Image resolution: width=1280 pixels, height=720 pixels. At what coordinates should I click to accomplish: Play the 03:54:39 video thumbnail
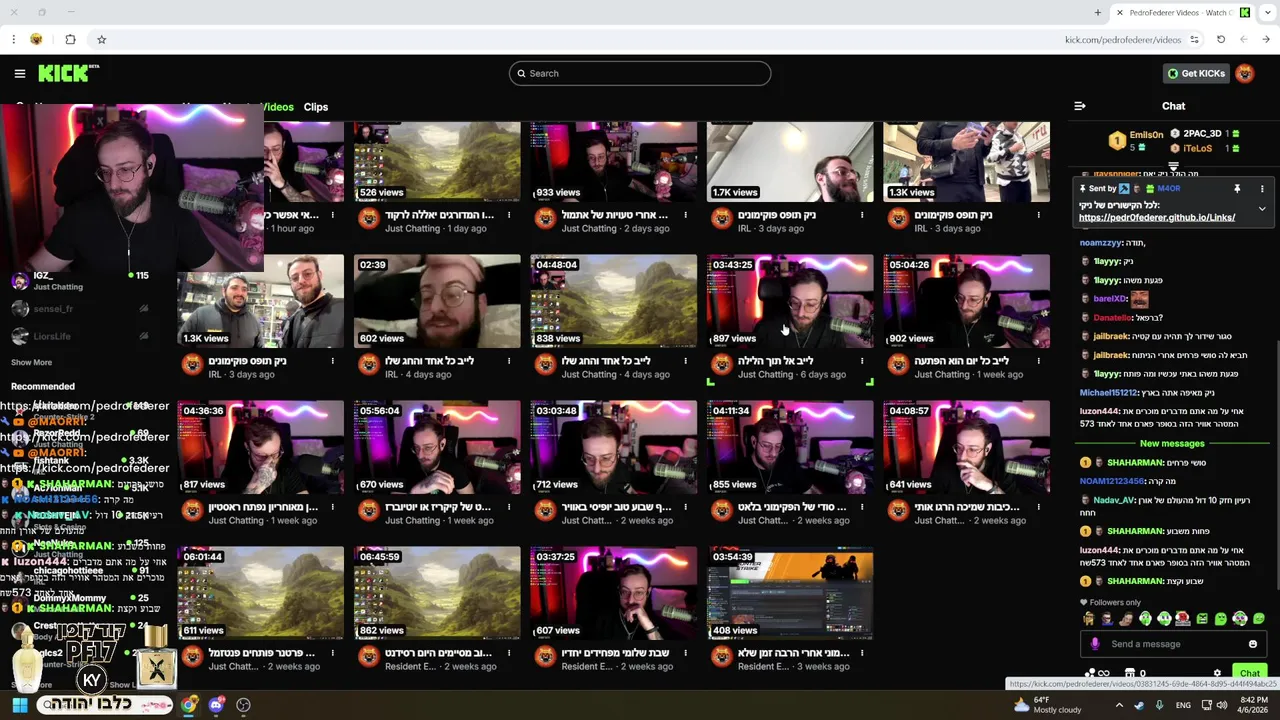[790, 593]
